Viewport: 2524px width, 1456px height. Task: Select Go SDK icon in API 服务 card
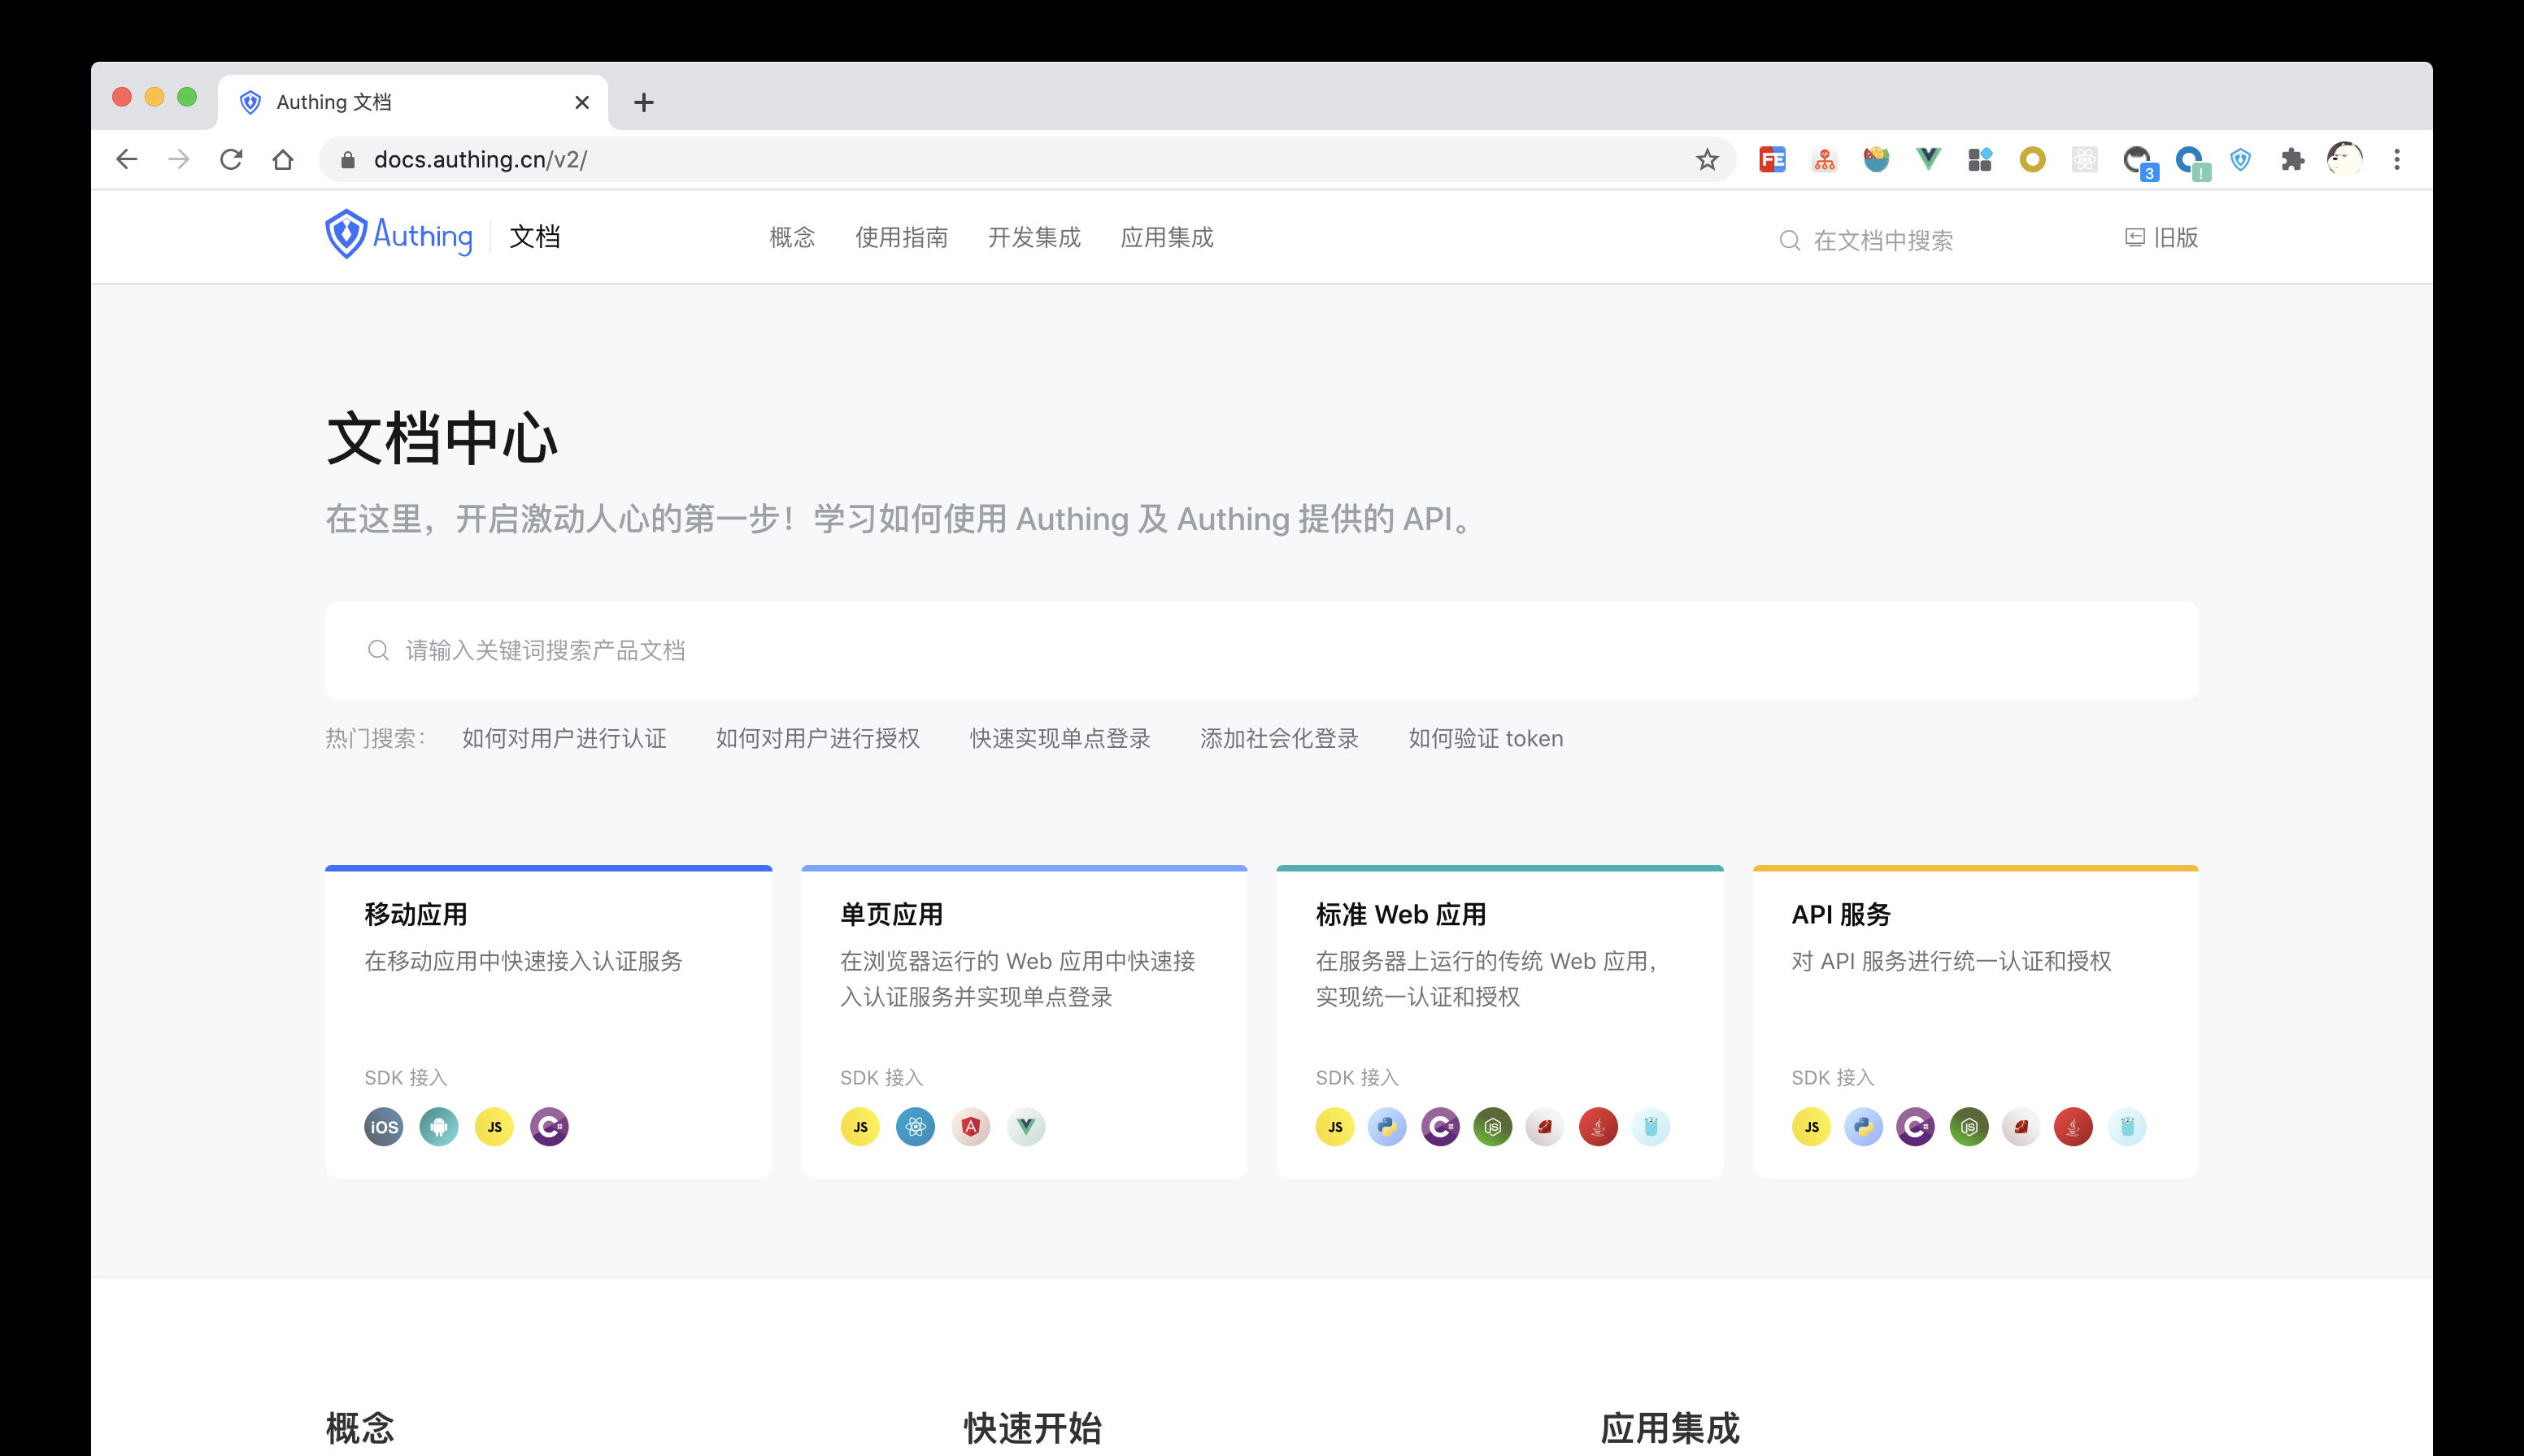click(2127, 1127)
